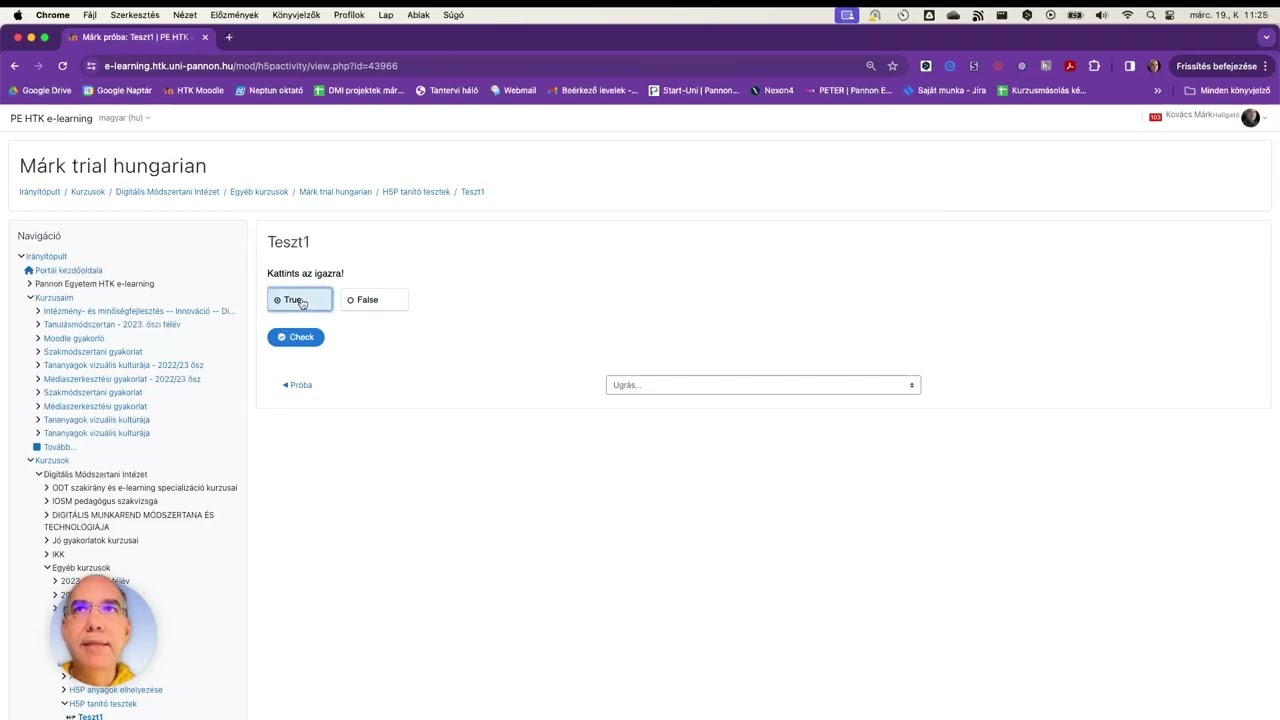The image size is (1280, 720).
Task: Click the macOS Spotlight search icon
Action: (x=1151, y=15)
